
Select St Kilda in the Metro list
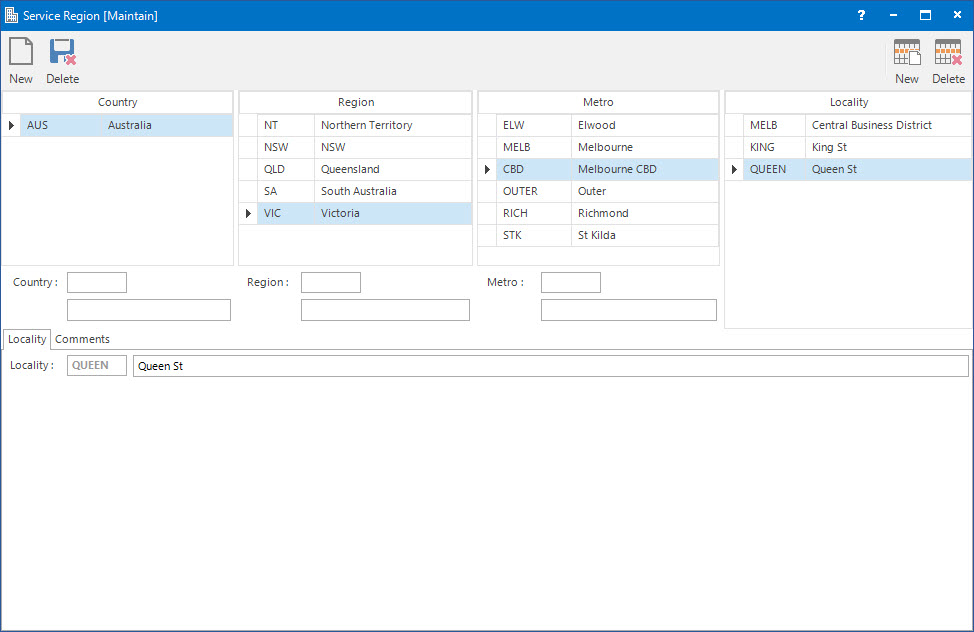(x=596, y=235)
